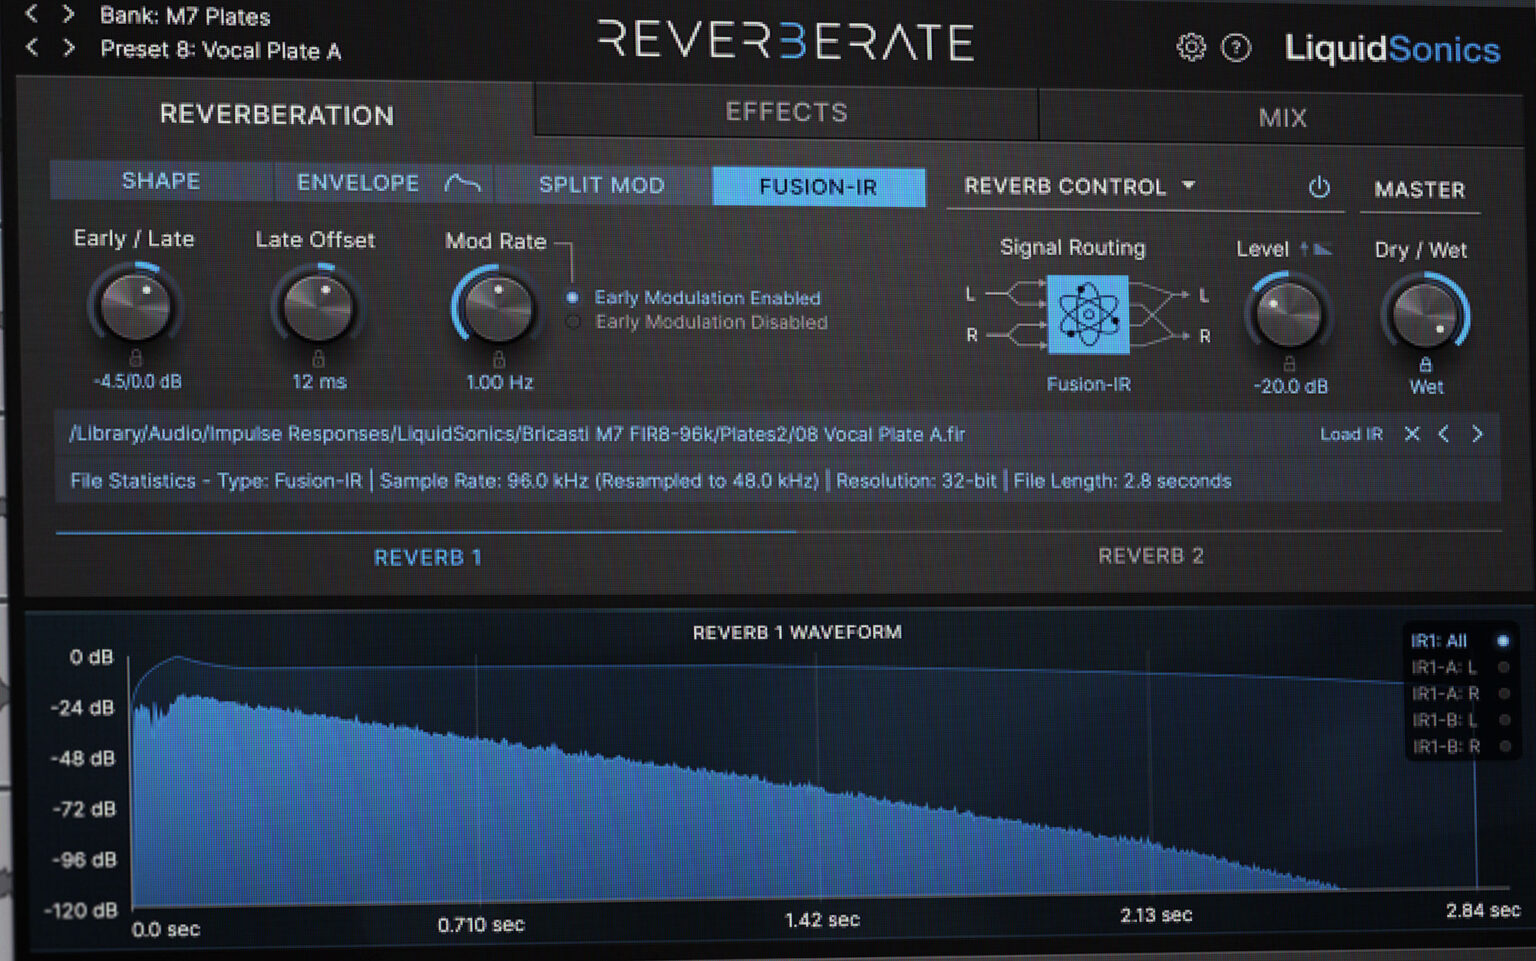
Task: Click the help question mark icon
Action: (1236, 48)
